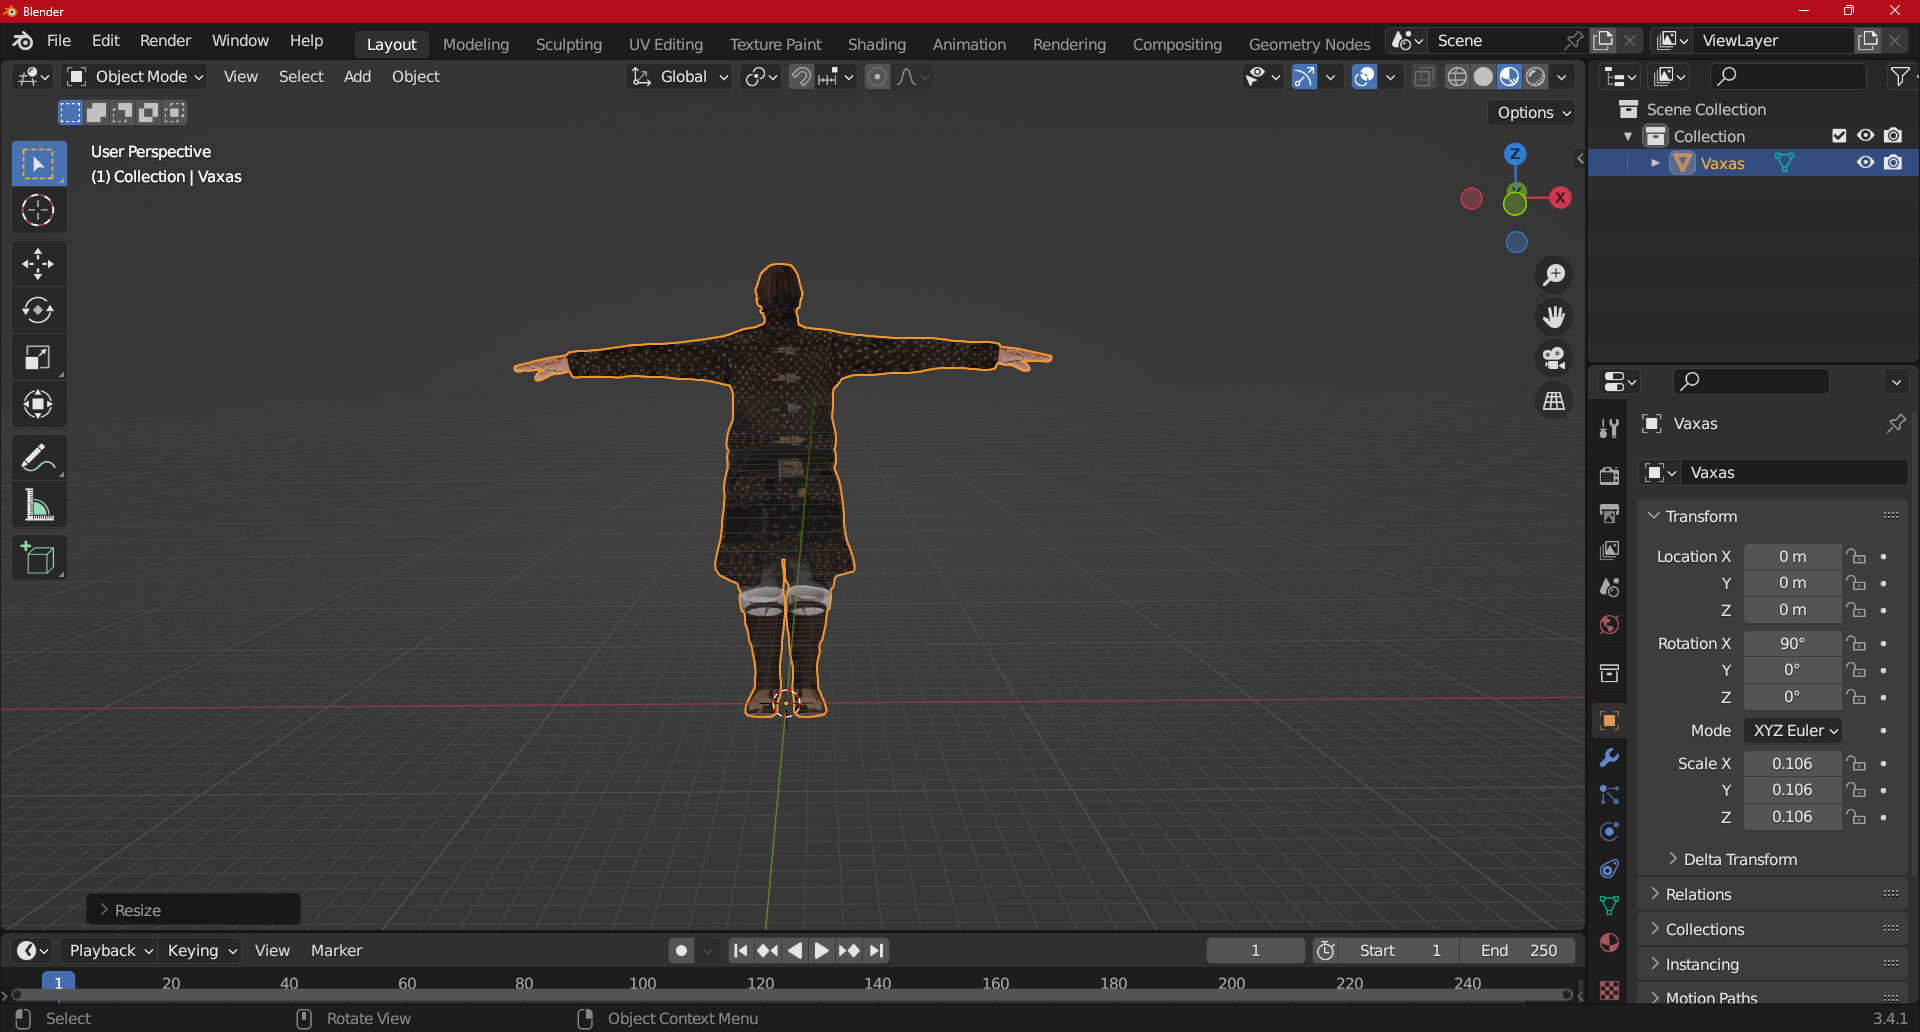Image resolution: width=1920 pixels, height=1032 pixels.
Task: Open the Modifiers wrench properties tab
Action: 1609,758
